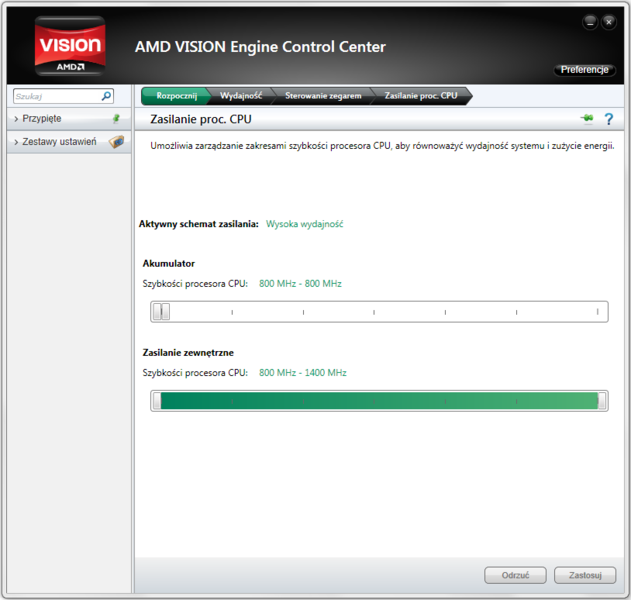
Task: Minimize the Control Center window
Action: [590, 22]
